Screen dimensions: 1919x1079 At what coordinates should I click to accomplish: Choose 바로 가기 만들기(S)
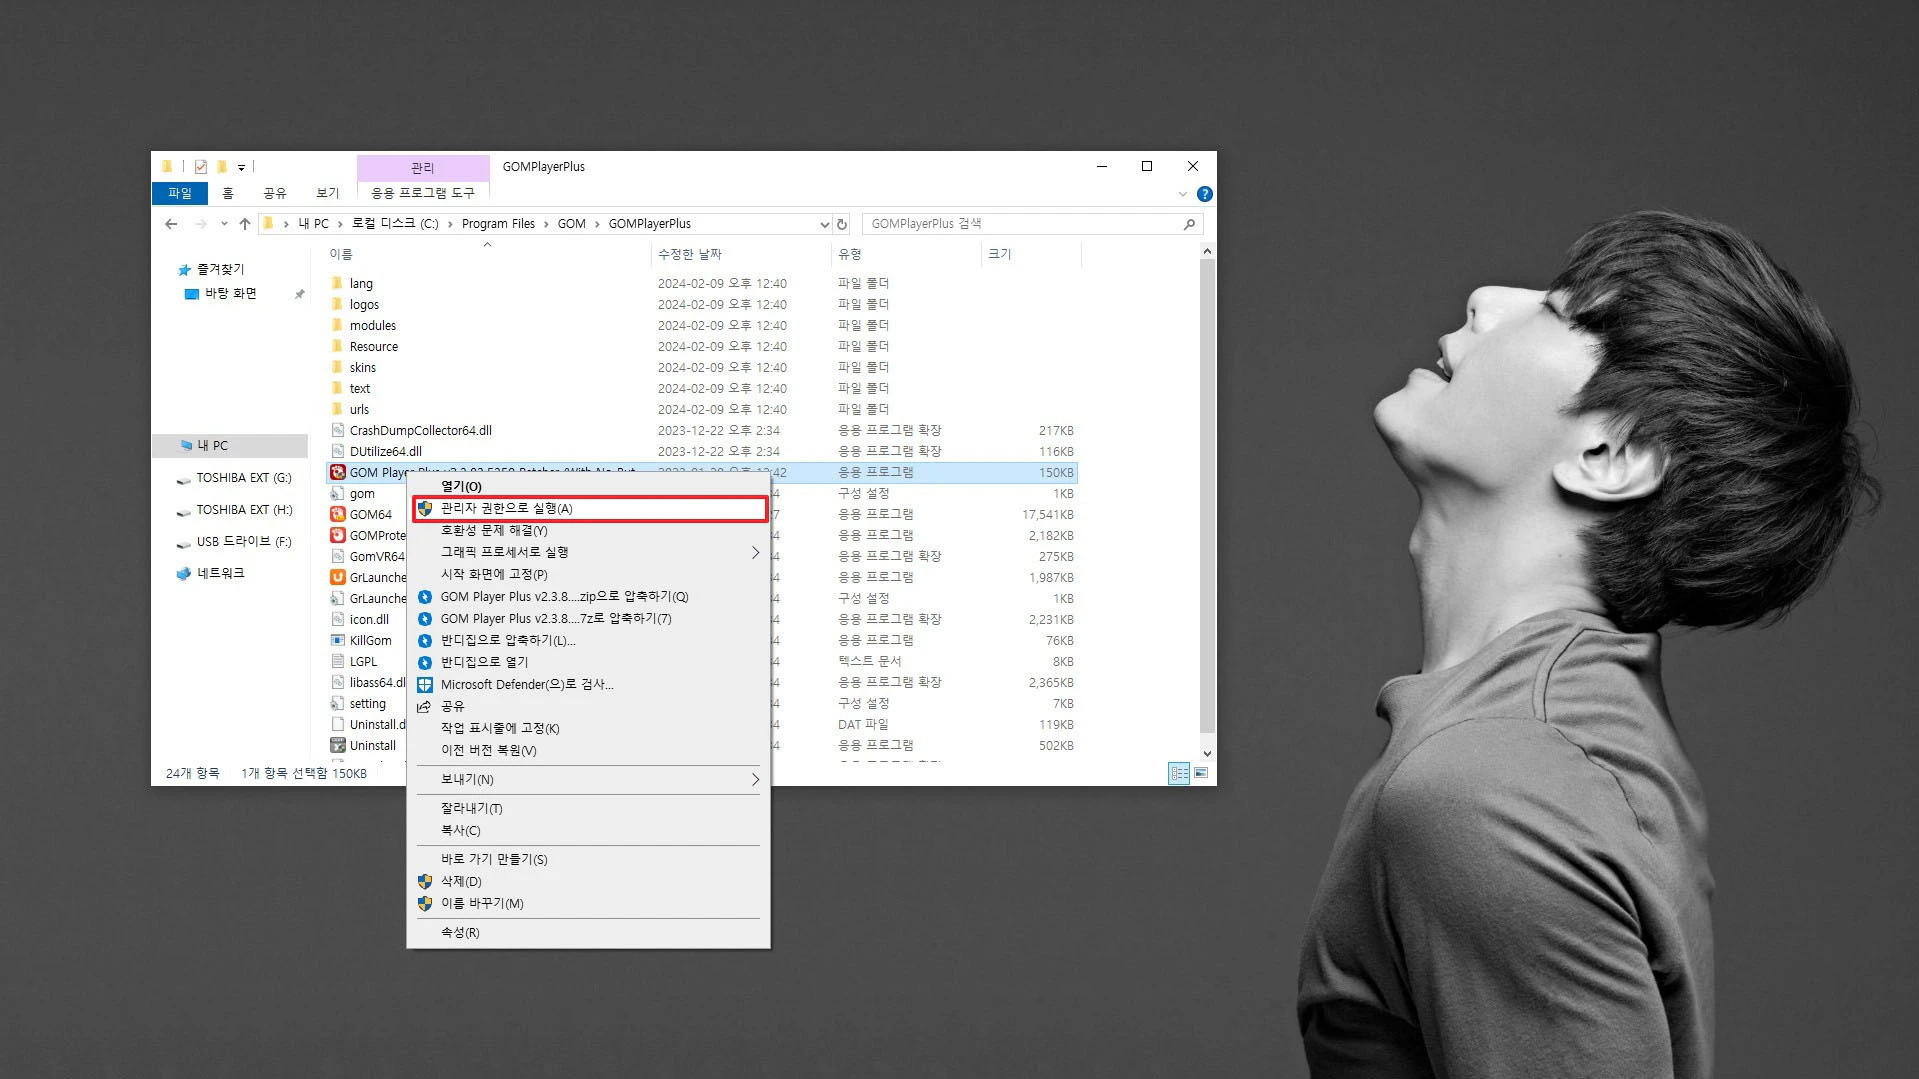coord(589,859)
